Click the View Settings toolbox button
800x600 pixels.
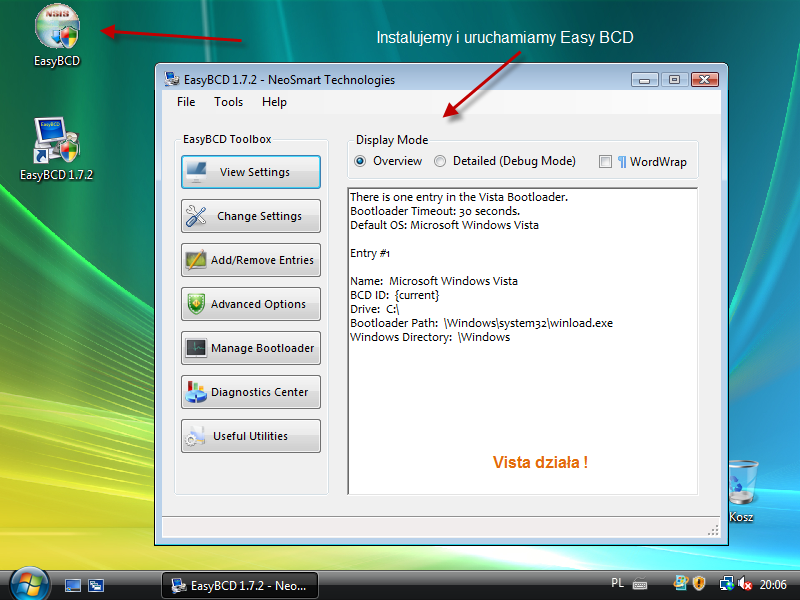pyautogui.click(x=251, y=172)
